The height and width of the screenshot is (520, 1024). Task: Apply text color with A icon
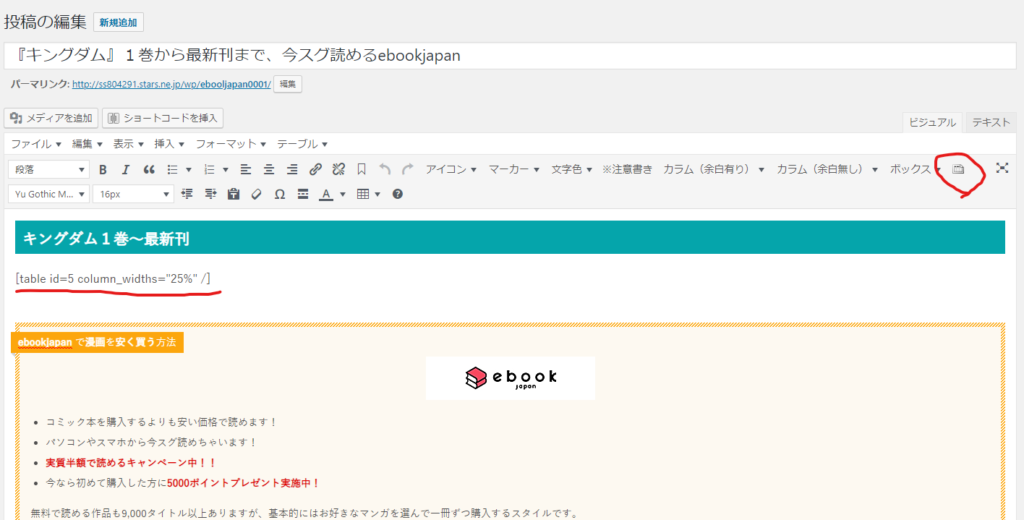click(x=326, y=194)
